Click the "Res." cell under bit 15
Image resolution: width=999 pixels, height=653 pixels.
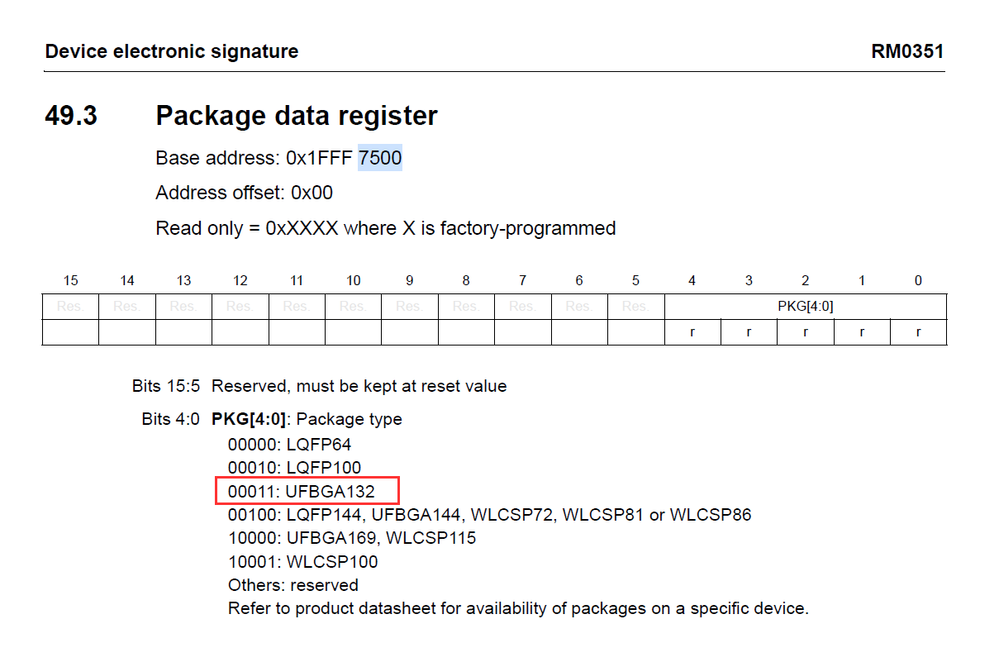[x=70, y=306]
